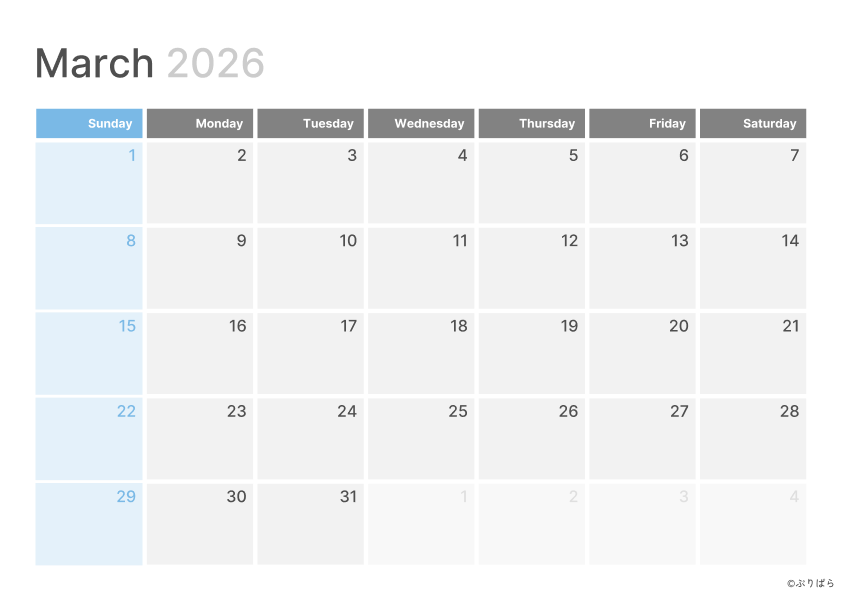842x595 pixels.
Task: Select the March 28 day cell
Action: coord(752,438)
